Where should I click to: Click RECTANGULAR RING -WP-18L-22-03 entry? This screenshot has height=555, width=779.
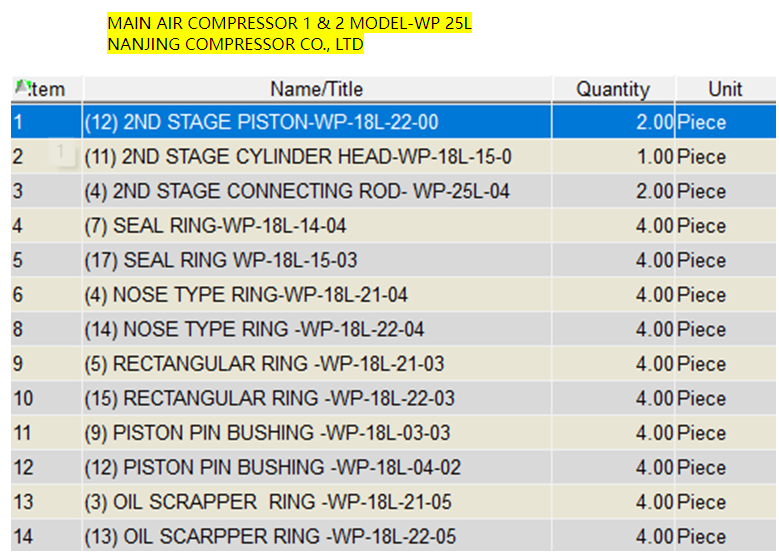pos(269,398)
